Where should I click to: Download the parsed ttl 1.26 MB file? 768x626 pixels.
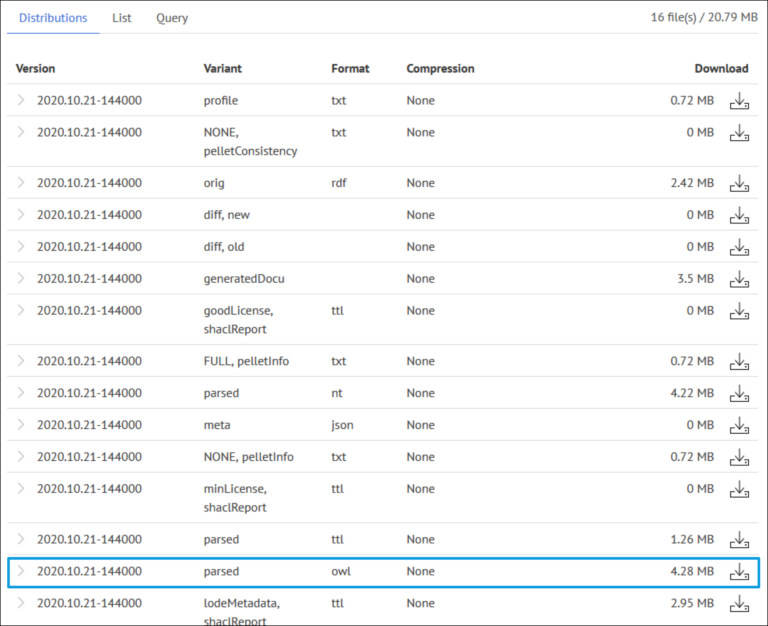[739, 540]
